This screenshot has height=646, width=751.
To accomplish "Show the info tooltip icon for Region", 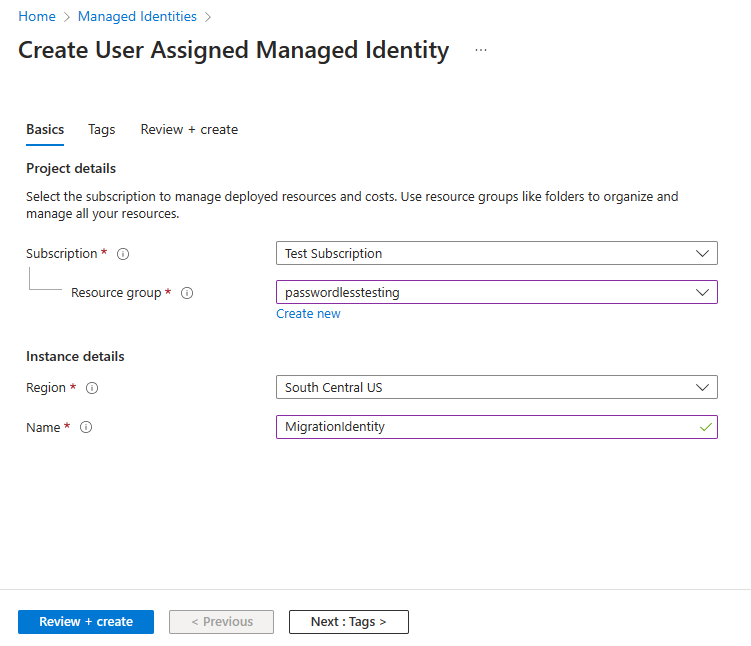I will (92, 388).
